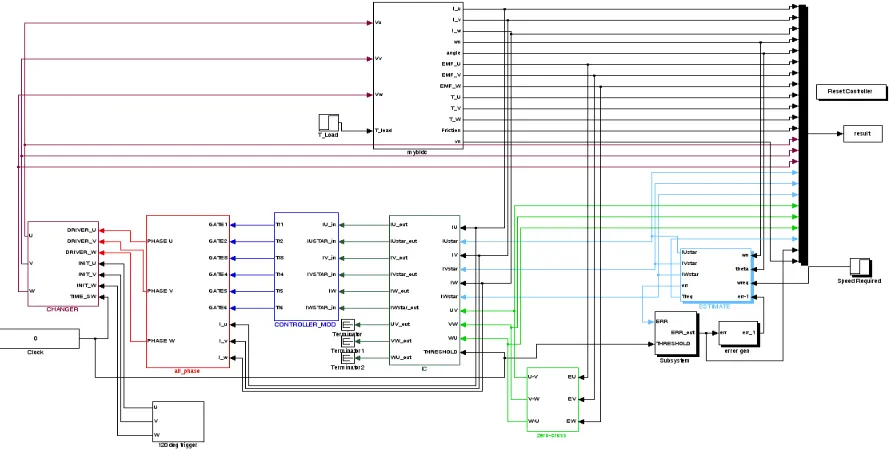Click the T_W output port of mybldc
This screenshot has height=450, width=890.
456,119
